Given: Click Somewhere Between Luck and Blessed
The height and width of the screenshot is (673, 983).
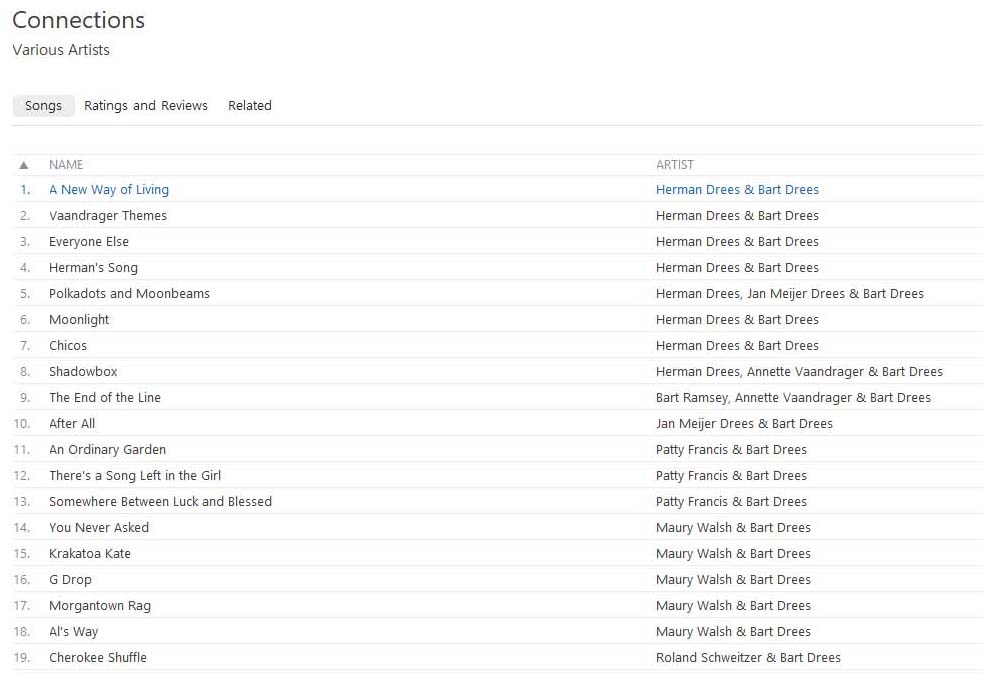Looking at the screenshot, I should (160, 502).
